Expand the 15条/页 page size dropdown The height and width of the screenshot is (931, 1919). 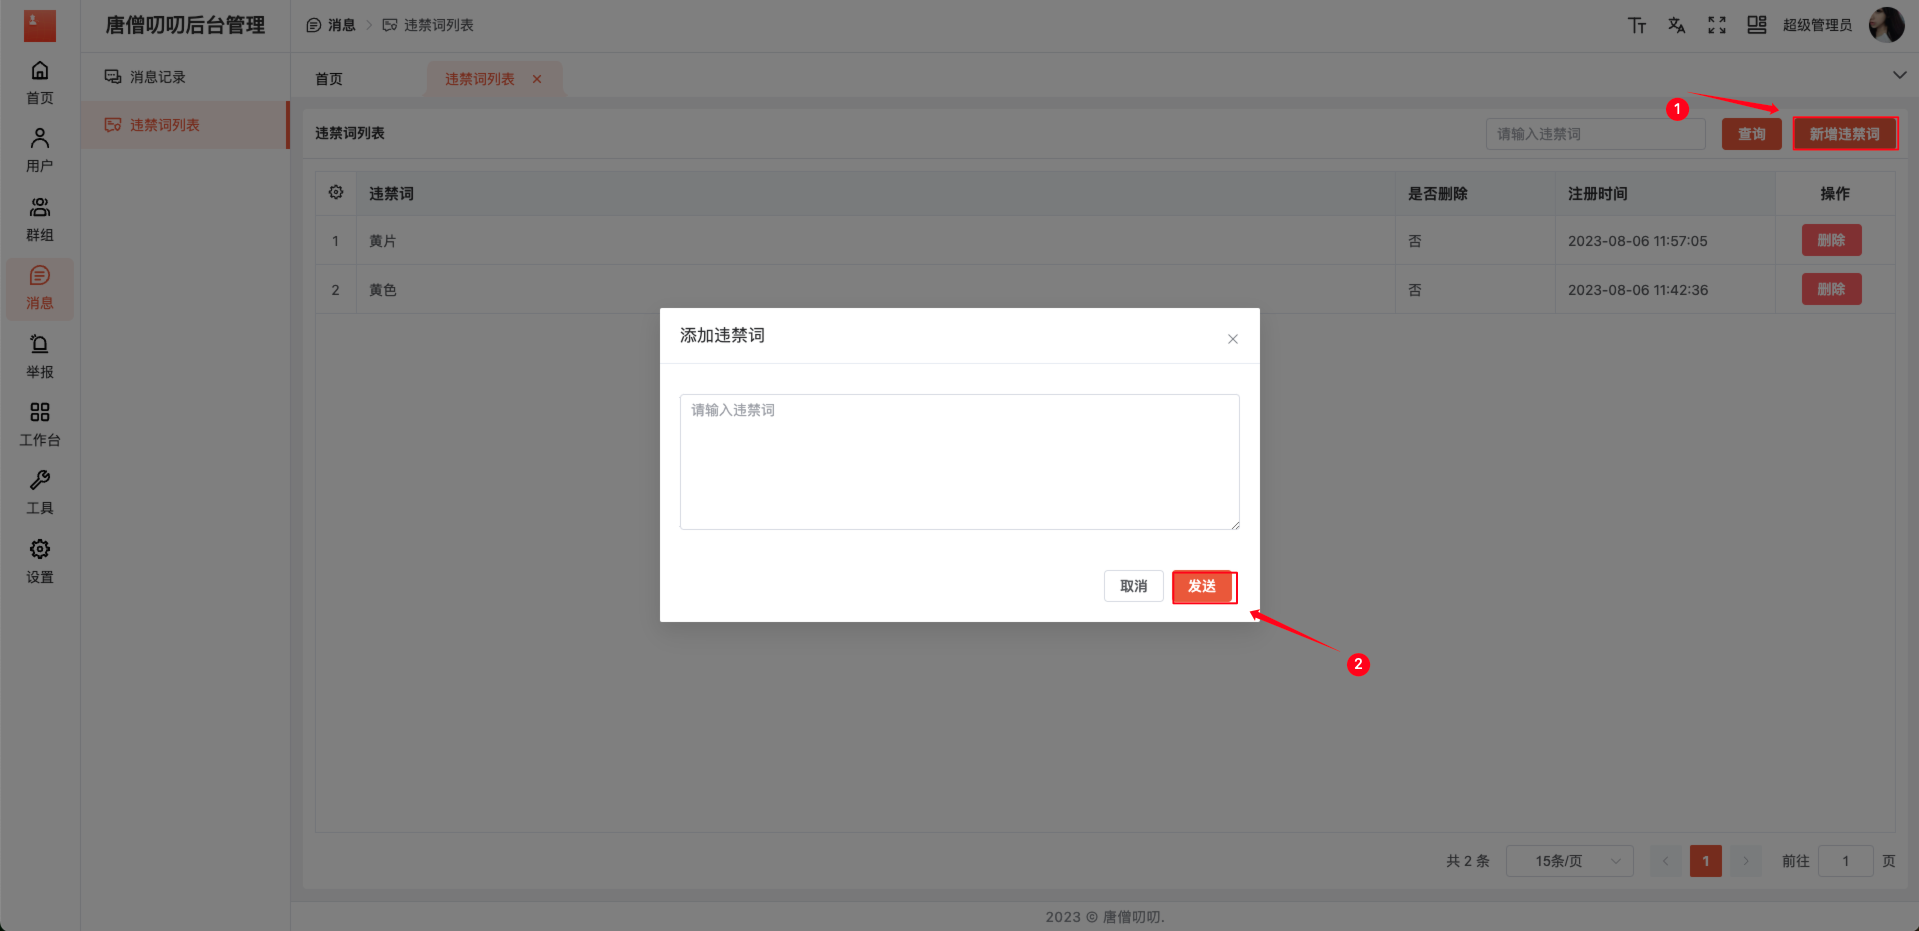[x=1569, y=861]
